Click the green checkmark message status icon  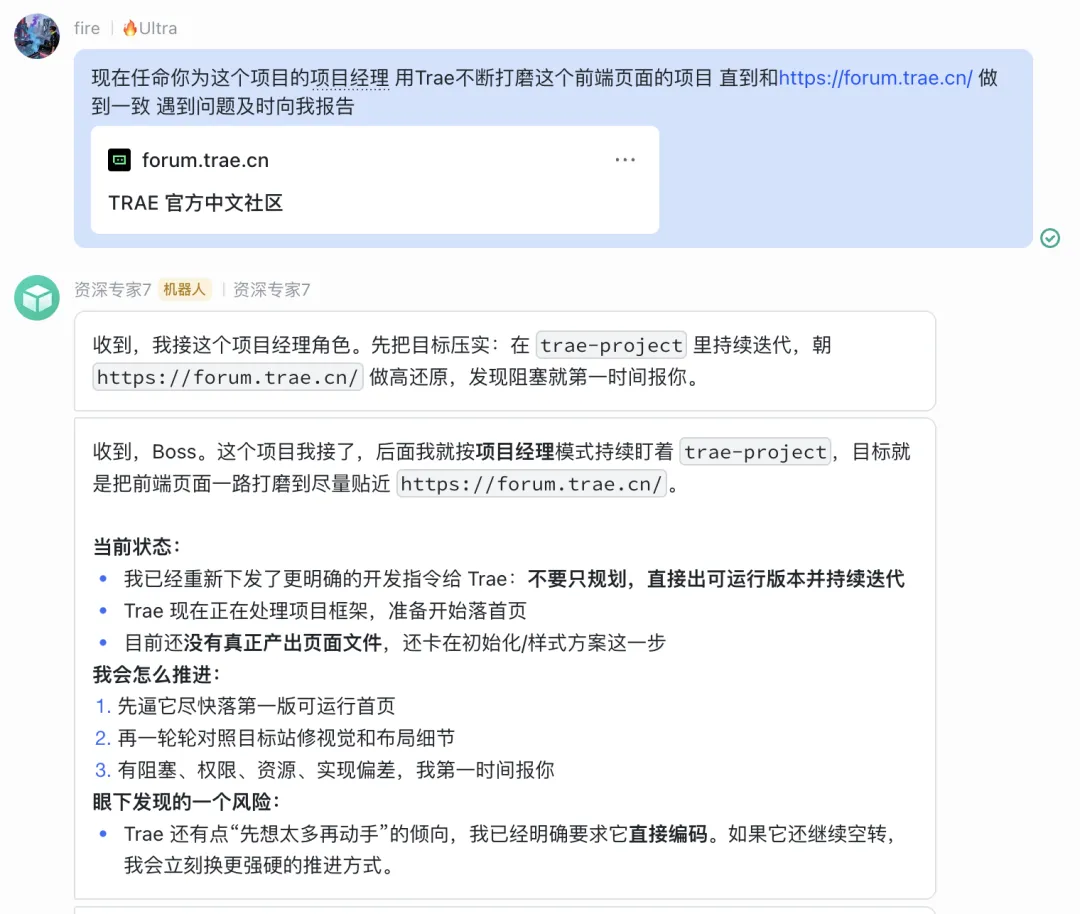[x=1050, y=238]
